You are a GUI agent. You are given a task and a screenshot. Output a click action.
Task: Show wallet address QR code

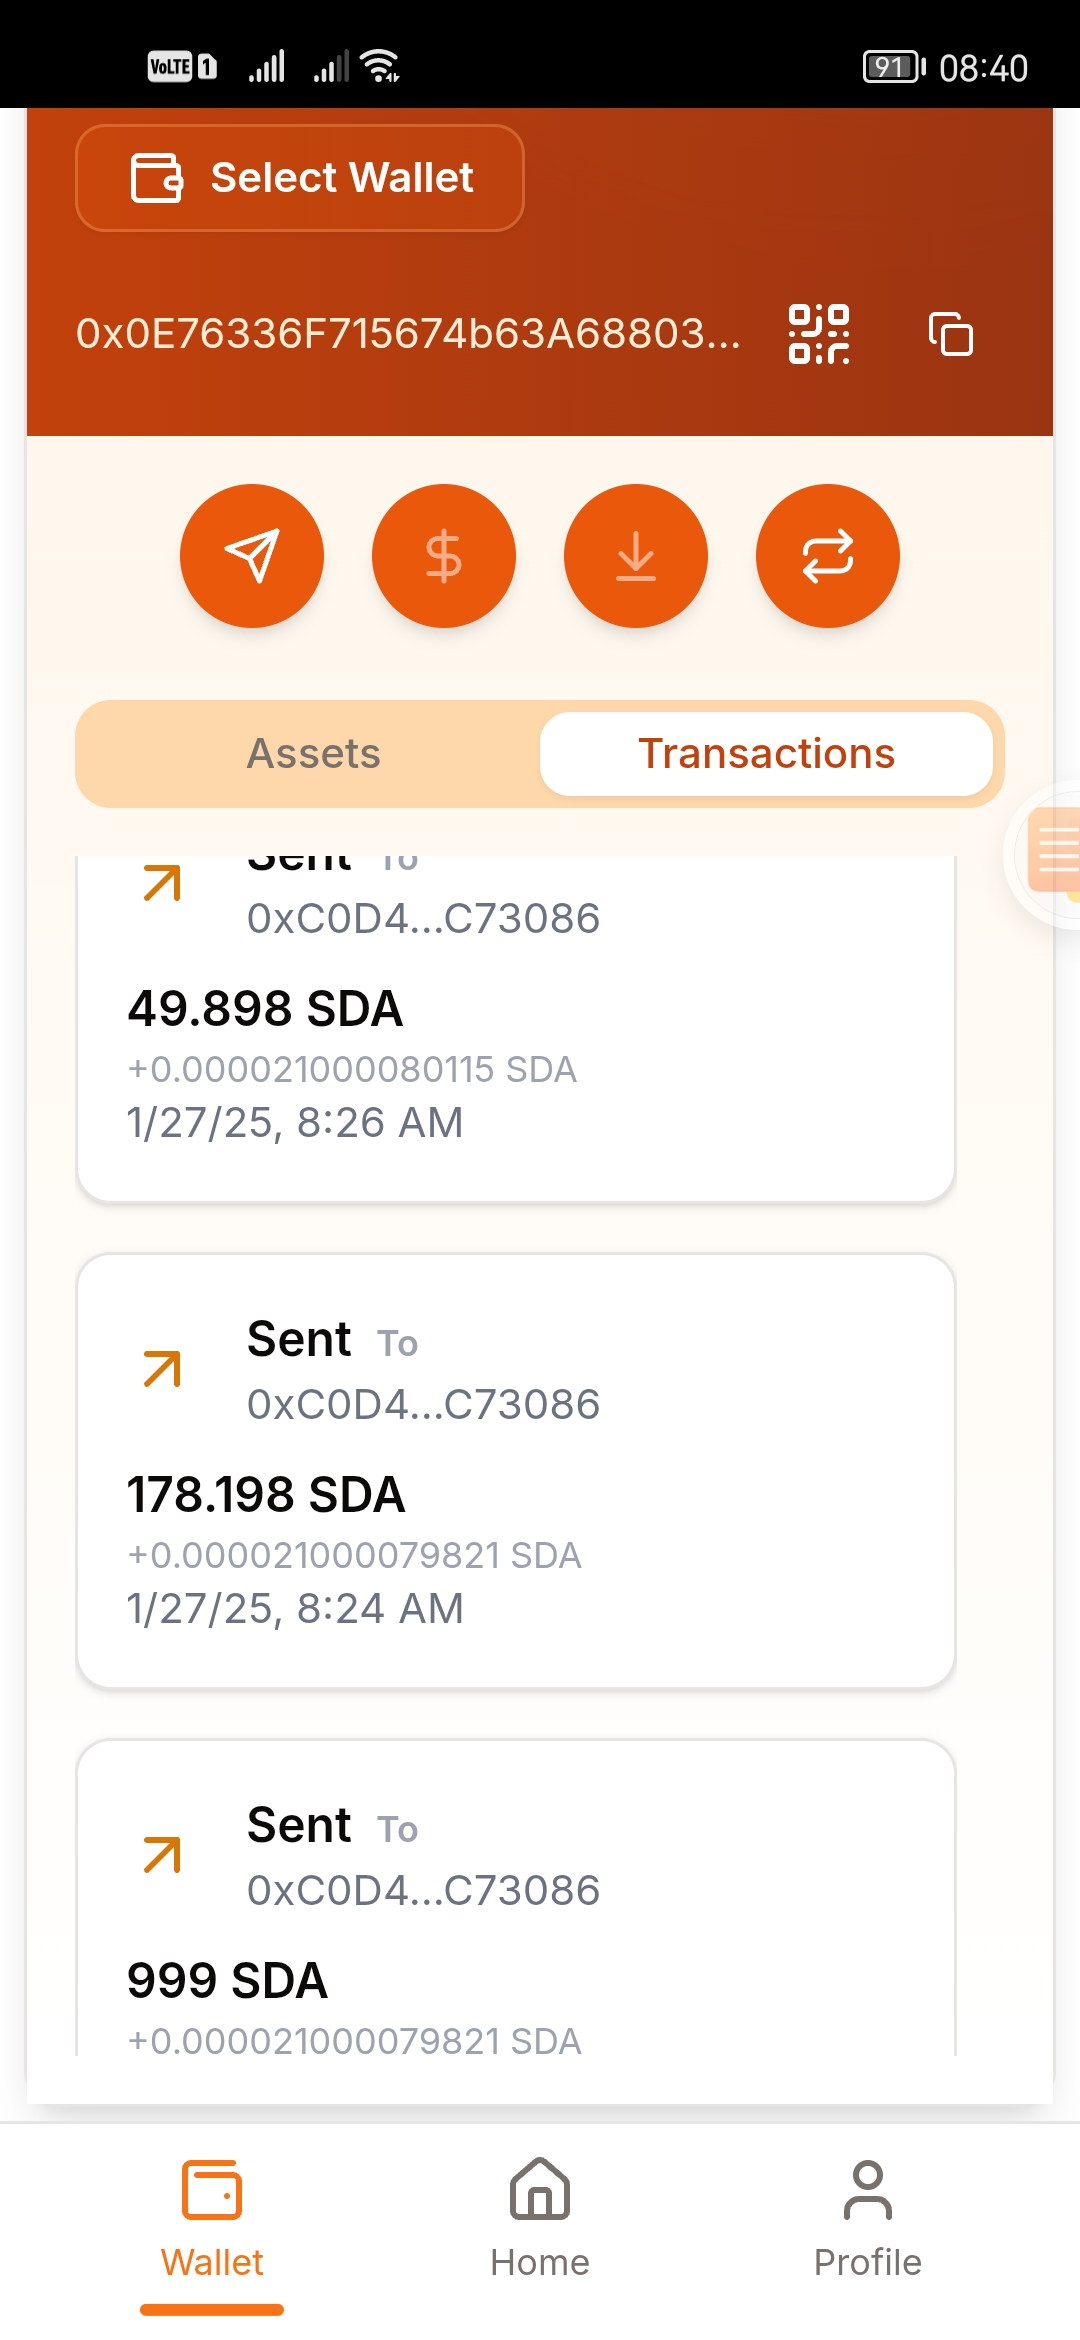[819, 334]
